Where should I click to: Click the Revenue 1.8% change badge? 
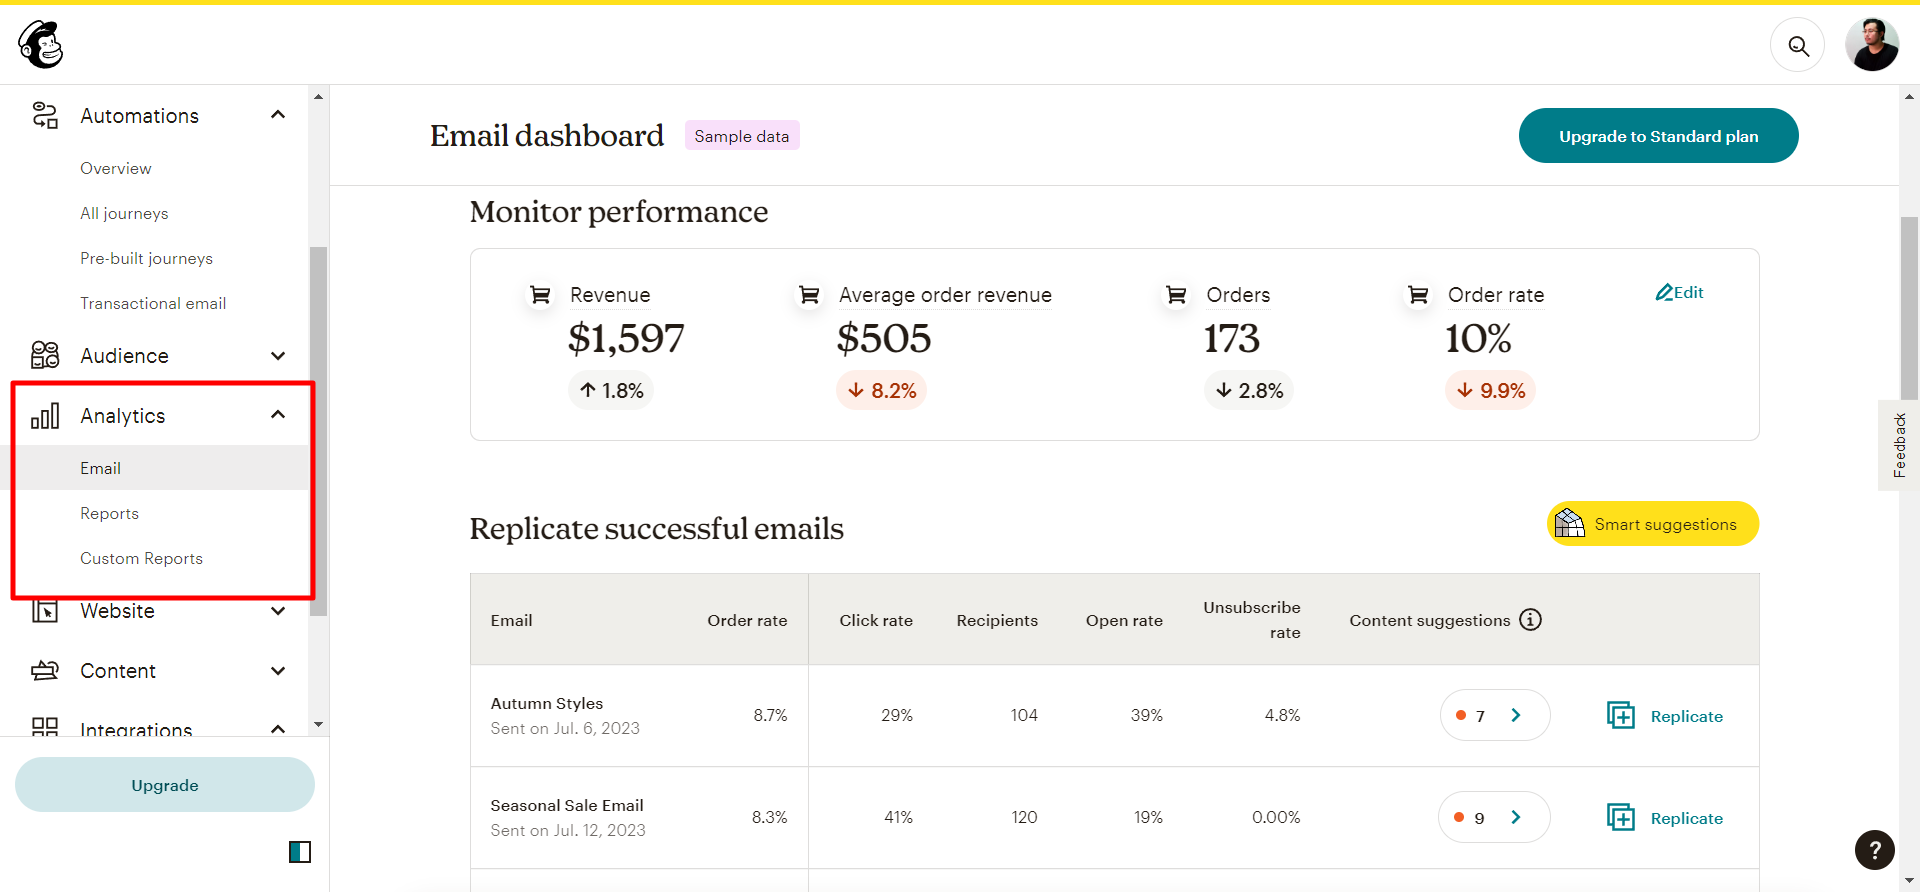tap(611, 390)
